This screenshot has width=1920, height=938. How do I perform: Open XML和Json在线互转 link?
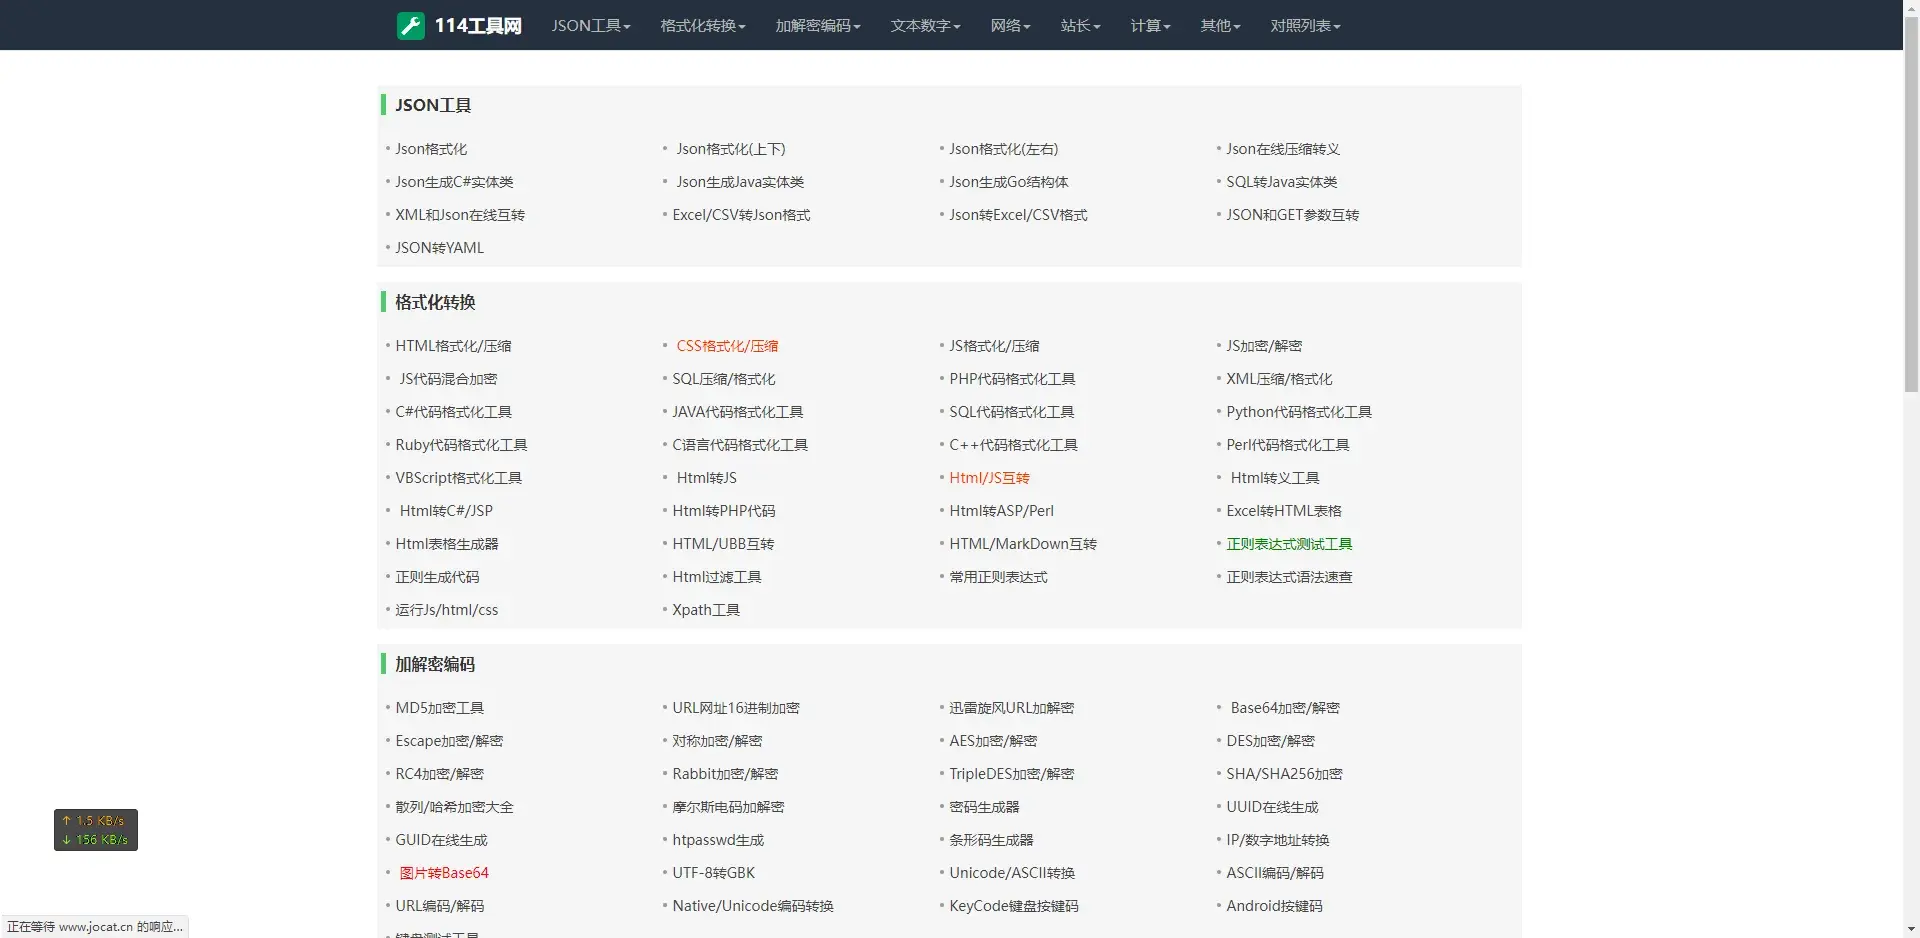click(460, 215)
